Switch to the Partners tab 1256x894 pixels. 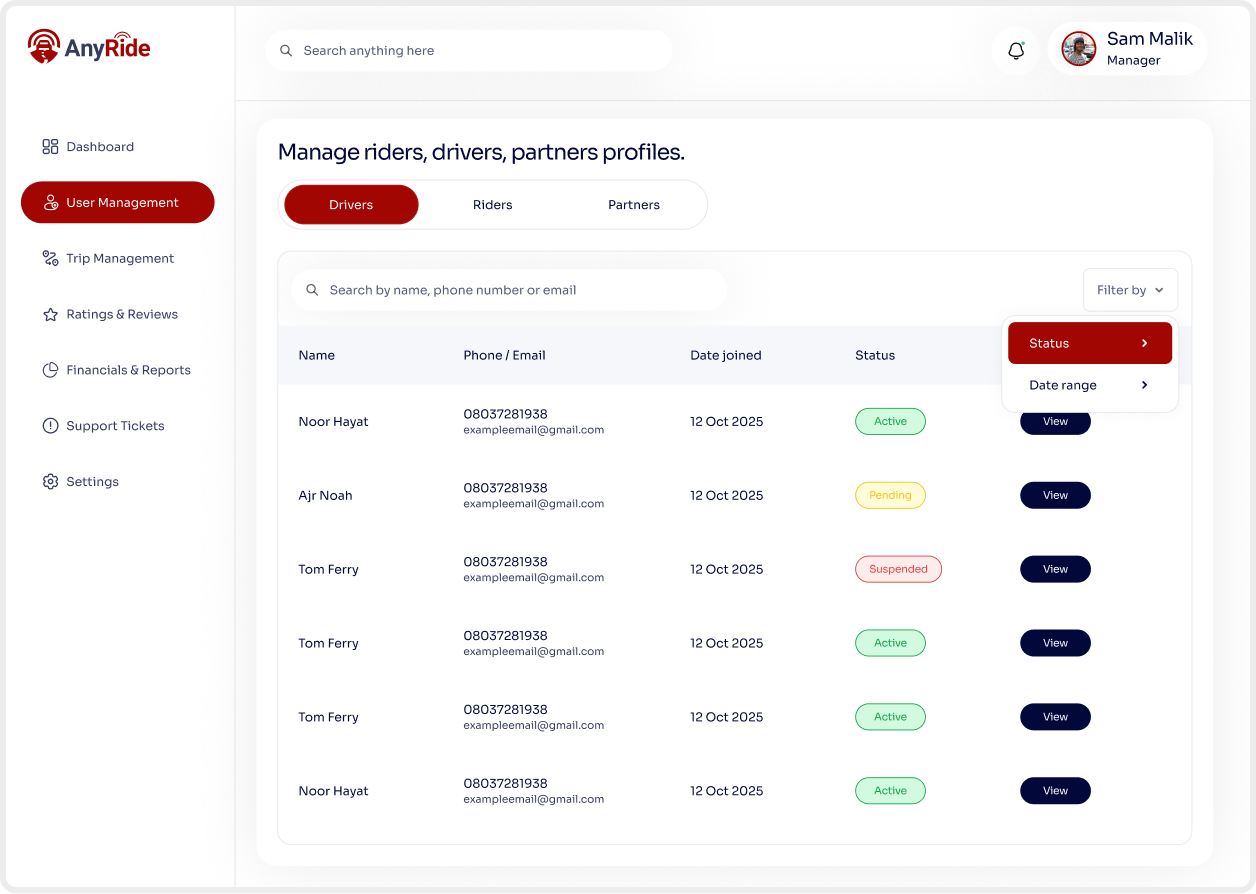[x=634, y=205]
